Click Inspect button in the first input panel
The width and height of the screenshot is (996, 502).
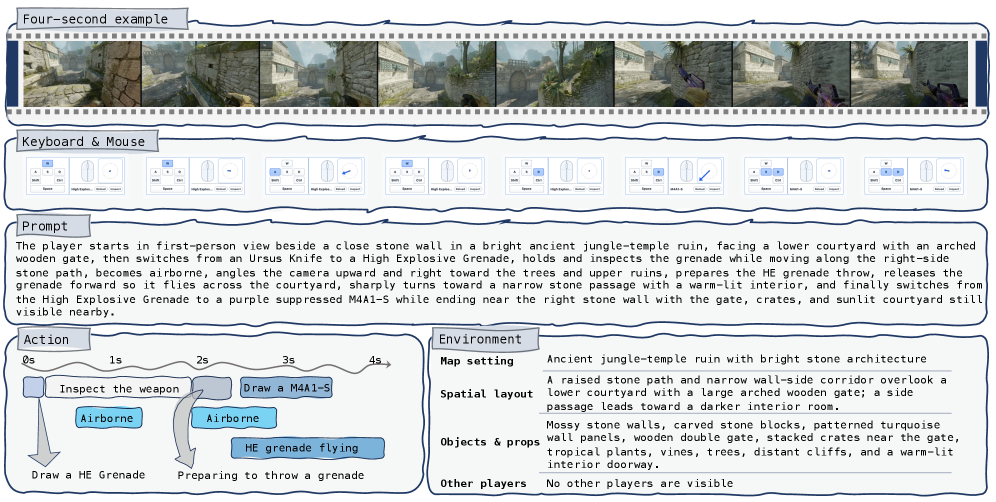click(x=116, y=189)
